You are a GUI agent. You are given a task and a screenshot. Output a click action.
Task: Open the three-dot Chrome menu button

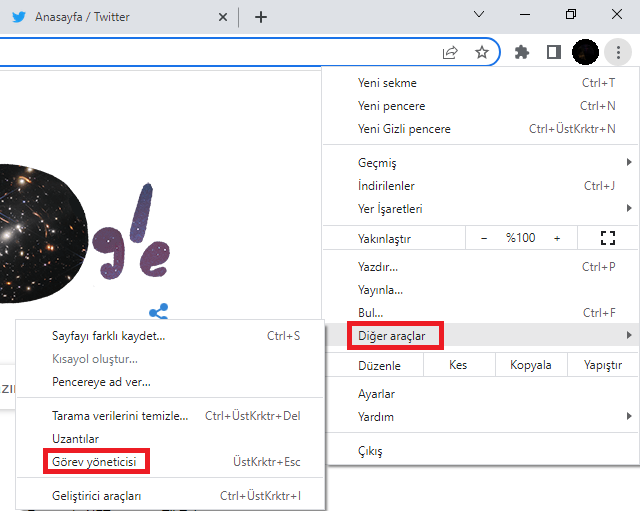(618, 52)
